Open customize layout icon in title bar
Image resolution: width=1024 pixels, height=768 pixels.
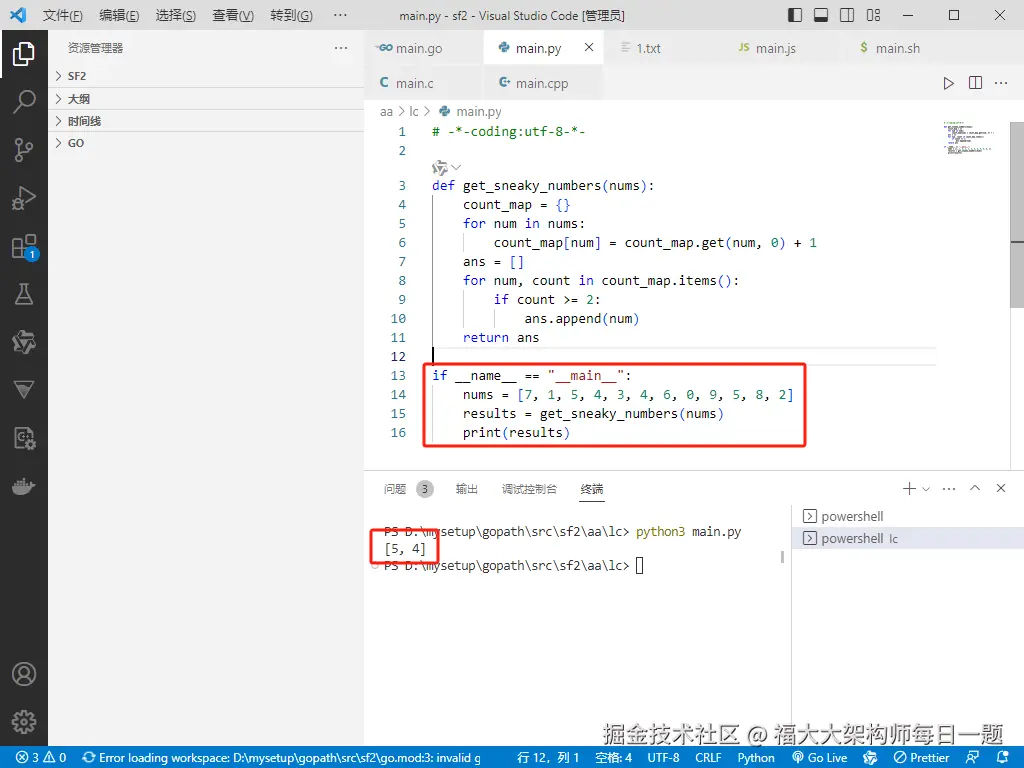(x=873, y=15)
